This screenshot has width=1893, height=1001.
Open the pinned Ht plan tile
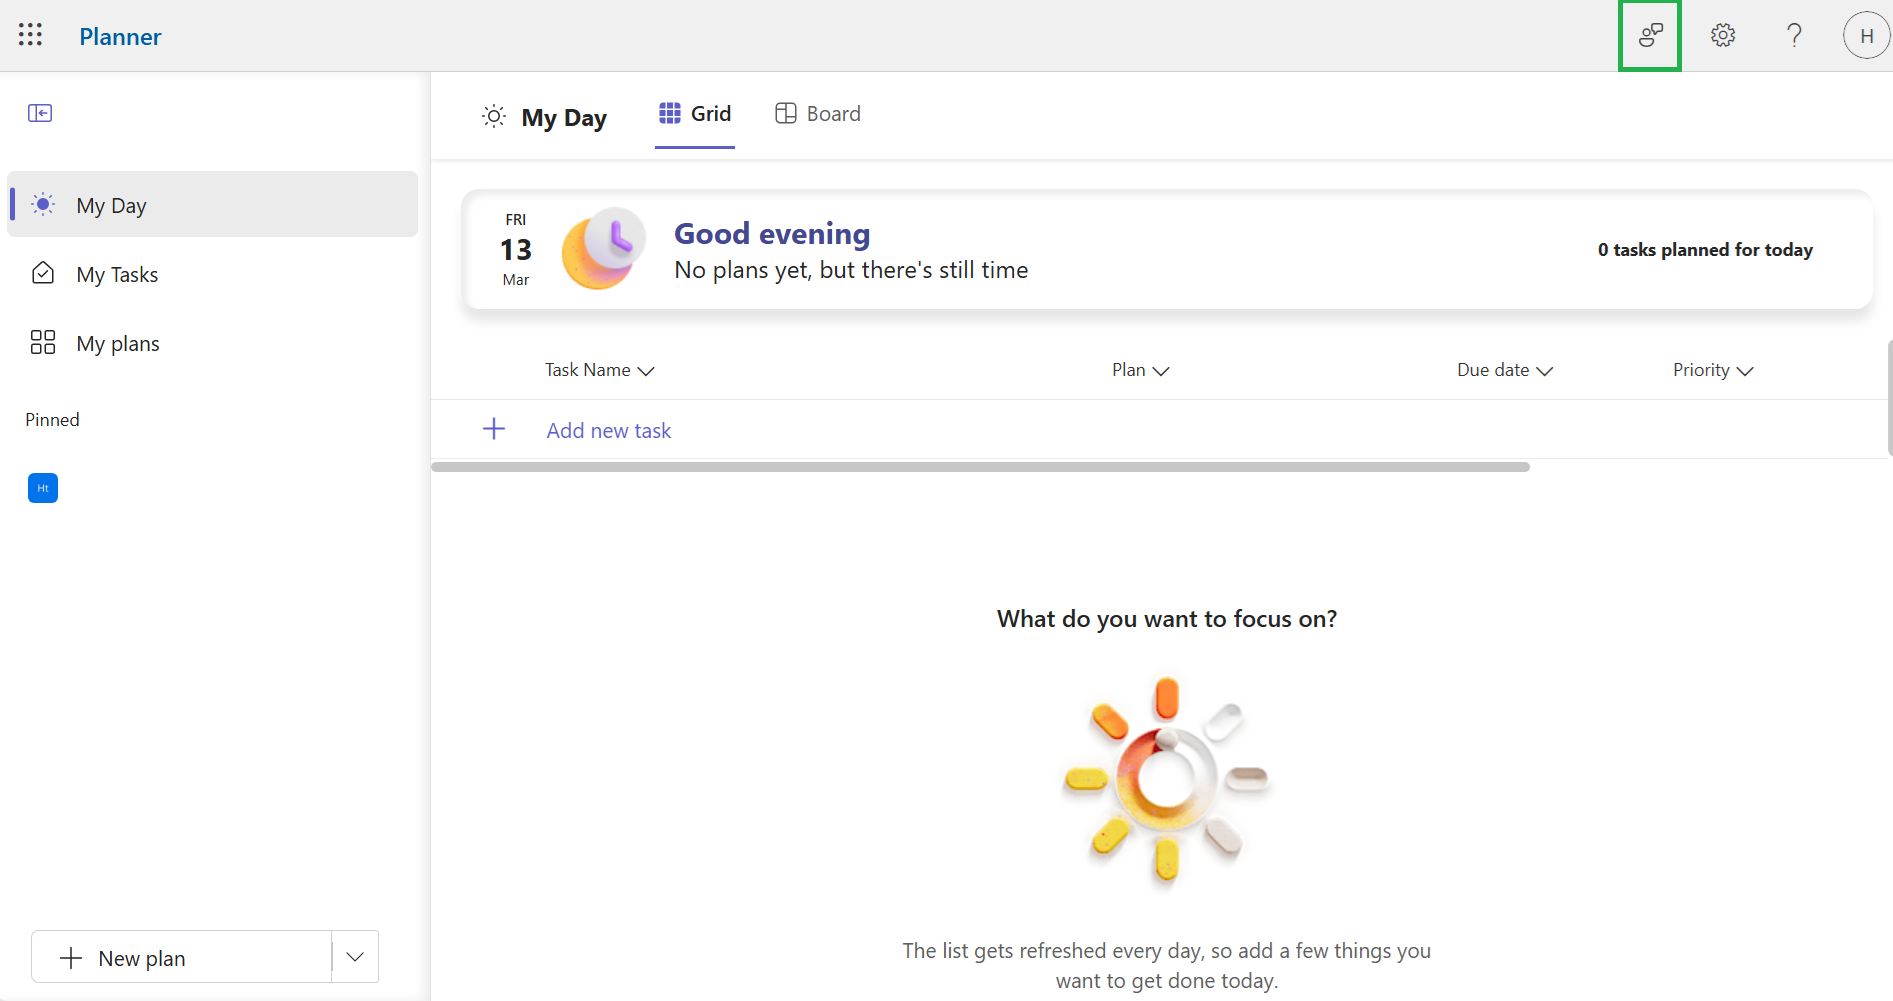pos(43,488)
